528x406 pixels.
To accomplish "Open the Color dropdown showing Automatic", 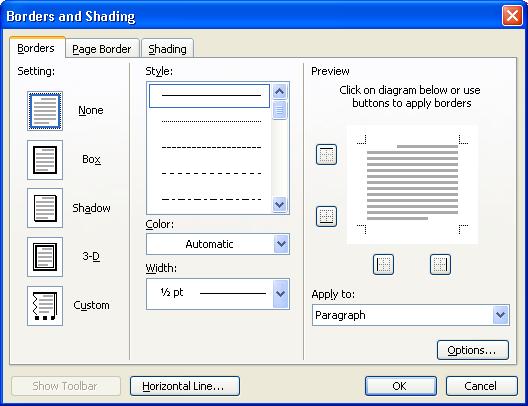I will coord(218,244).
